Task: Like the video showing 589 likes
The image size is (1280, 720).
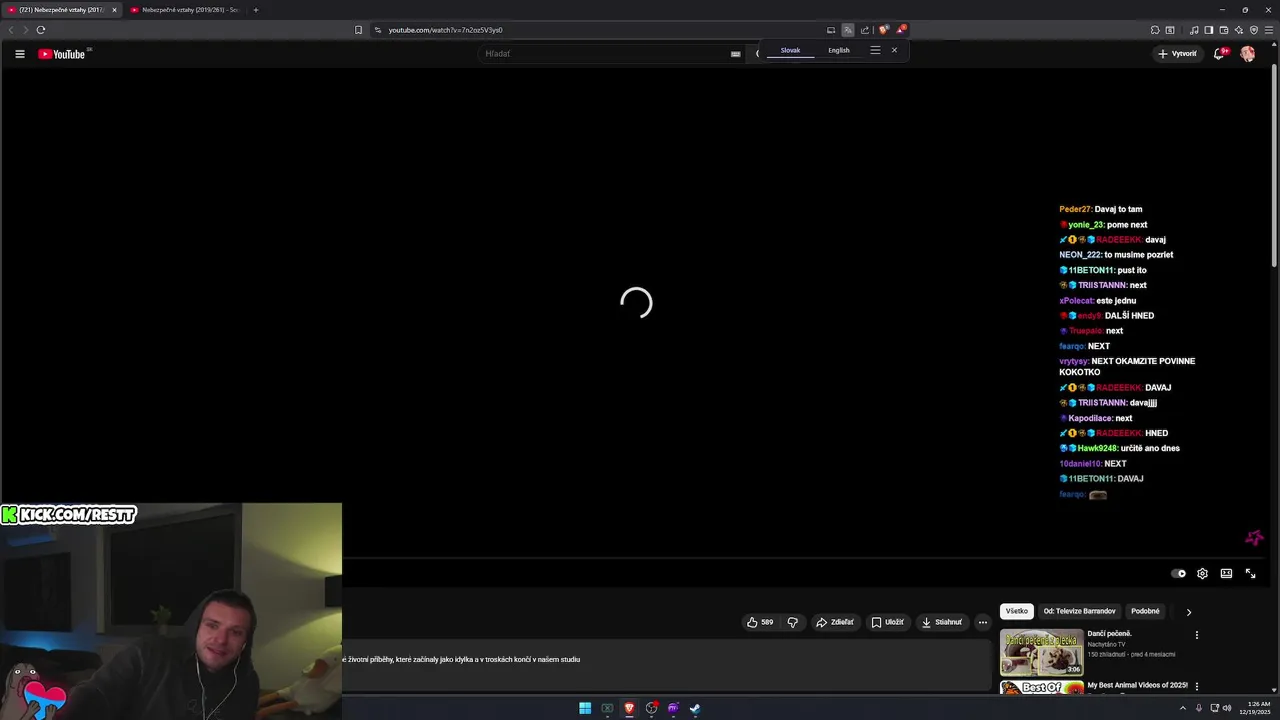Action: point(760,622)
